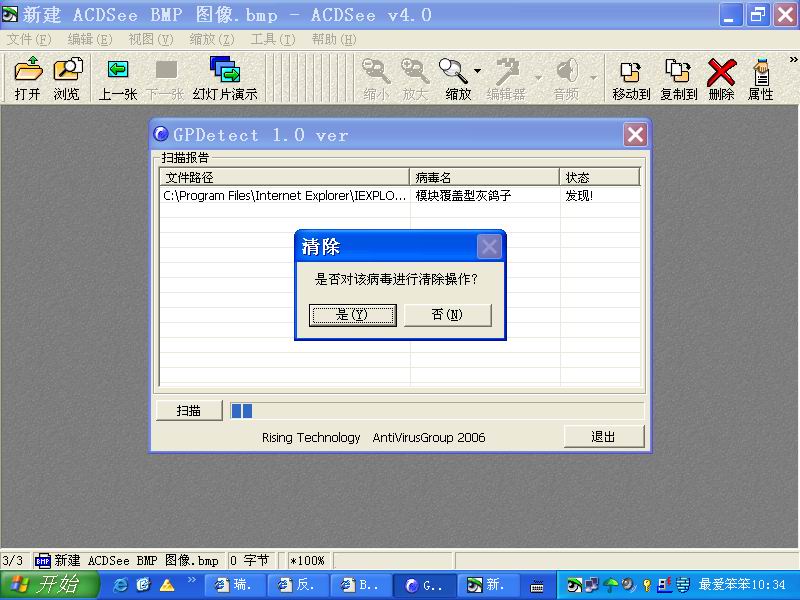Click the *100% zoom status entry
The image size is (800, 600).
point(307,561)
